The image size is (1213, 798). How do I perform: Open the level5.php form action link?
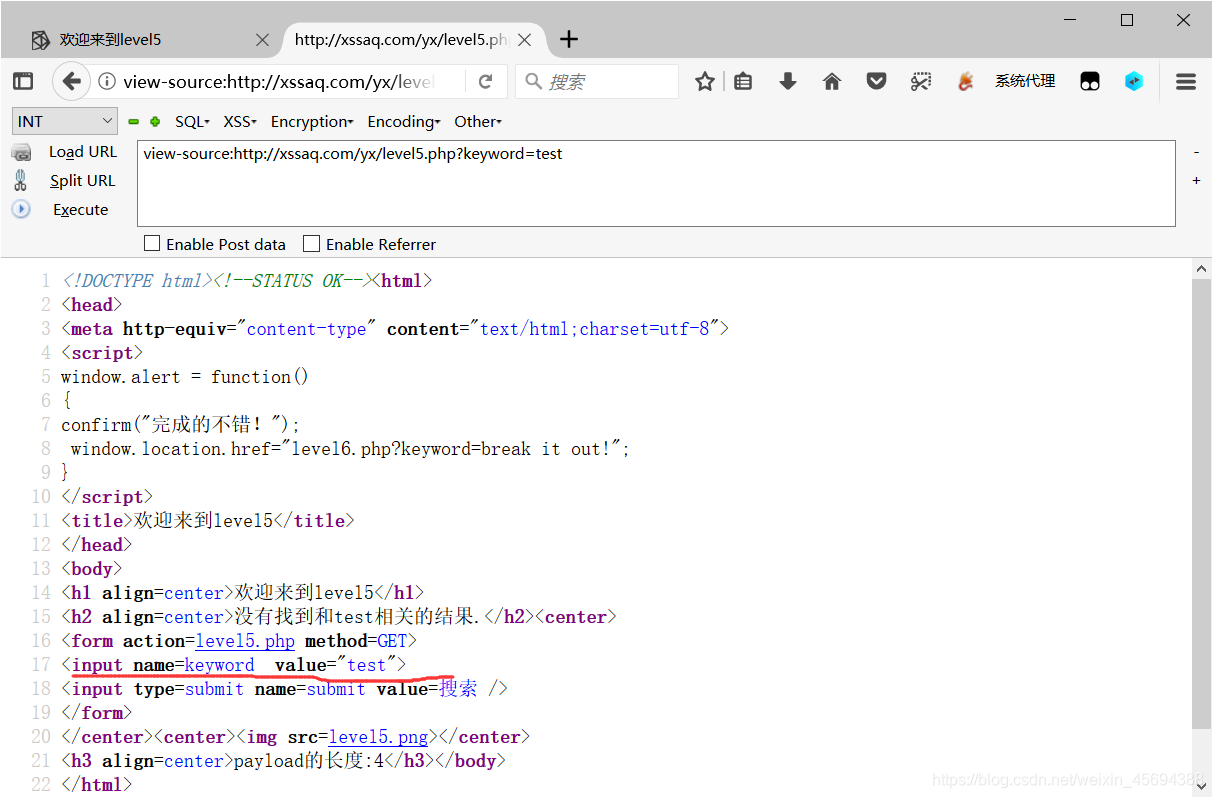[x=245, y=641]
